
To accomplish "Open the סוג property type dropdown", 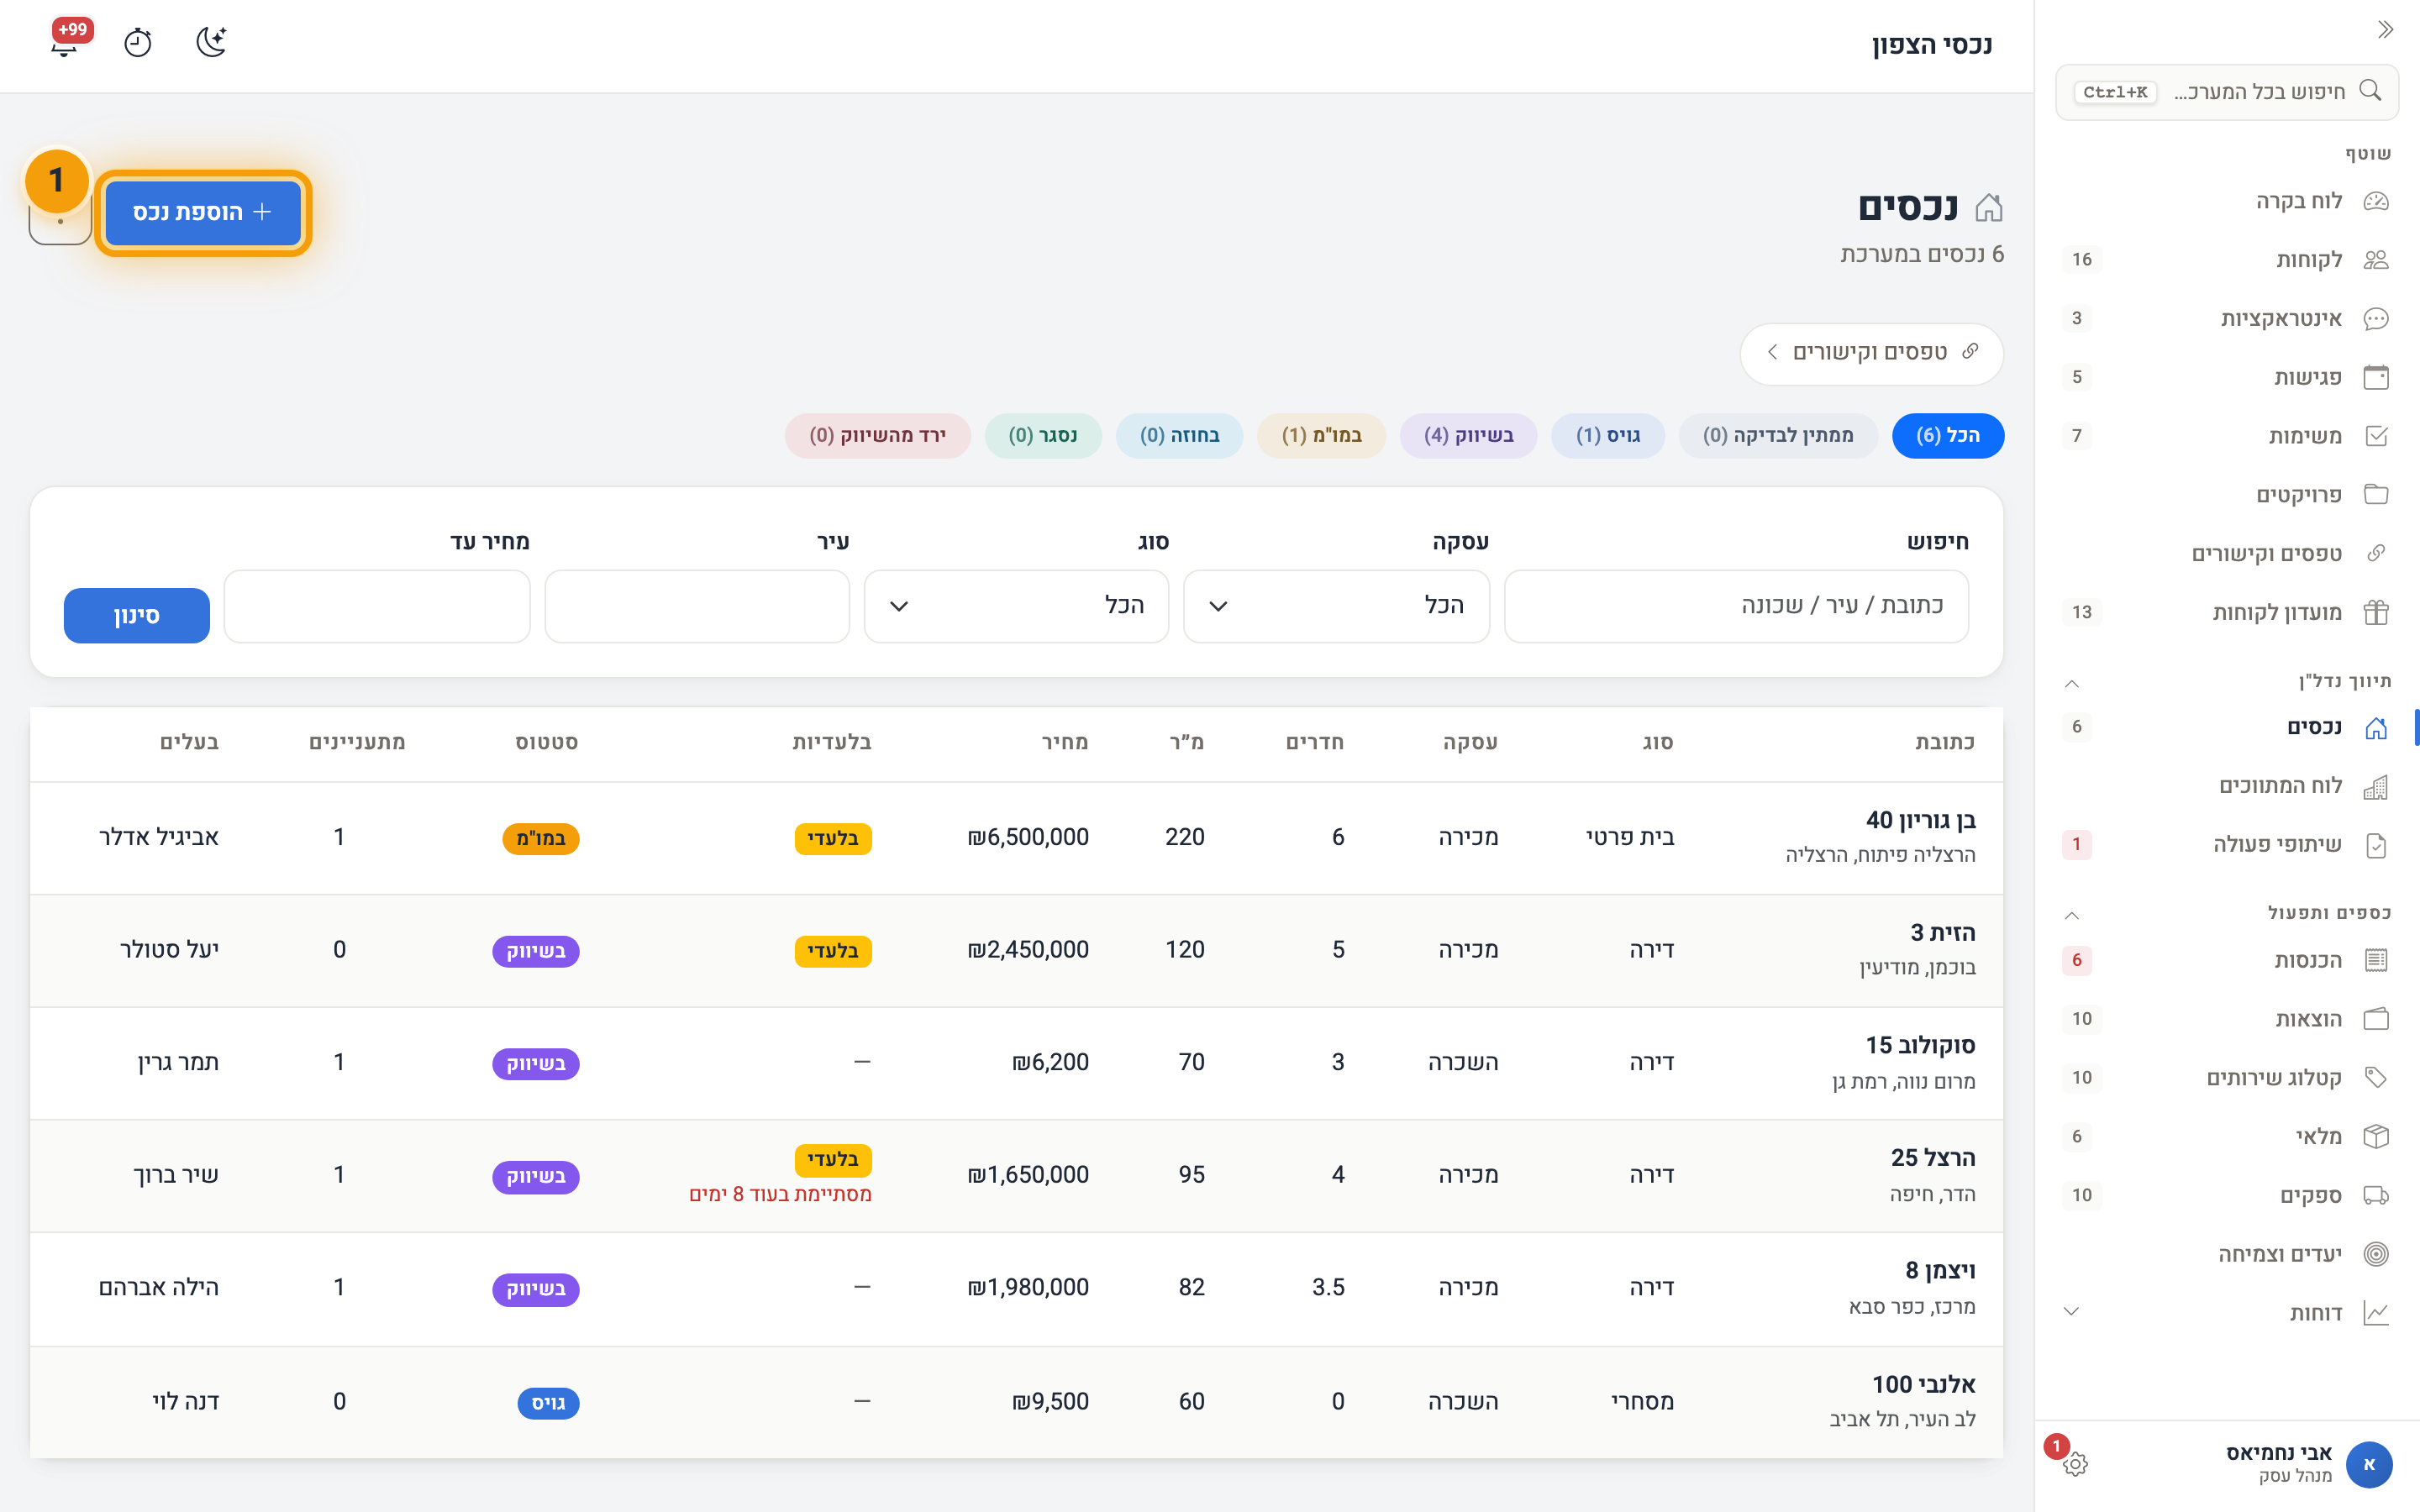I will coord(1016,606).
